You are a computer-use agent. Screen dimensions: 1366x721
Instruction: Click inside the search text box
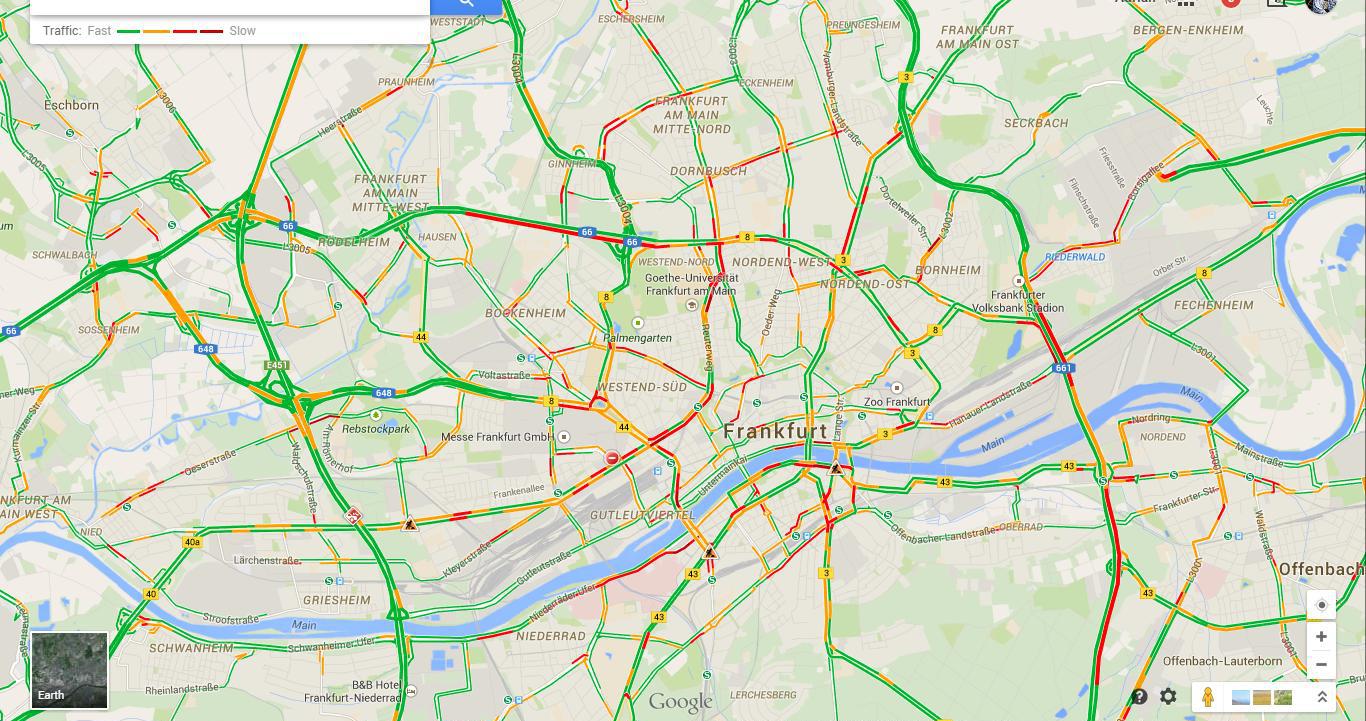coord(230,5)
